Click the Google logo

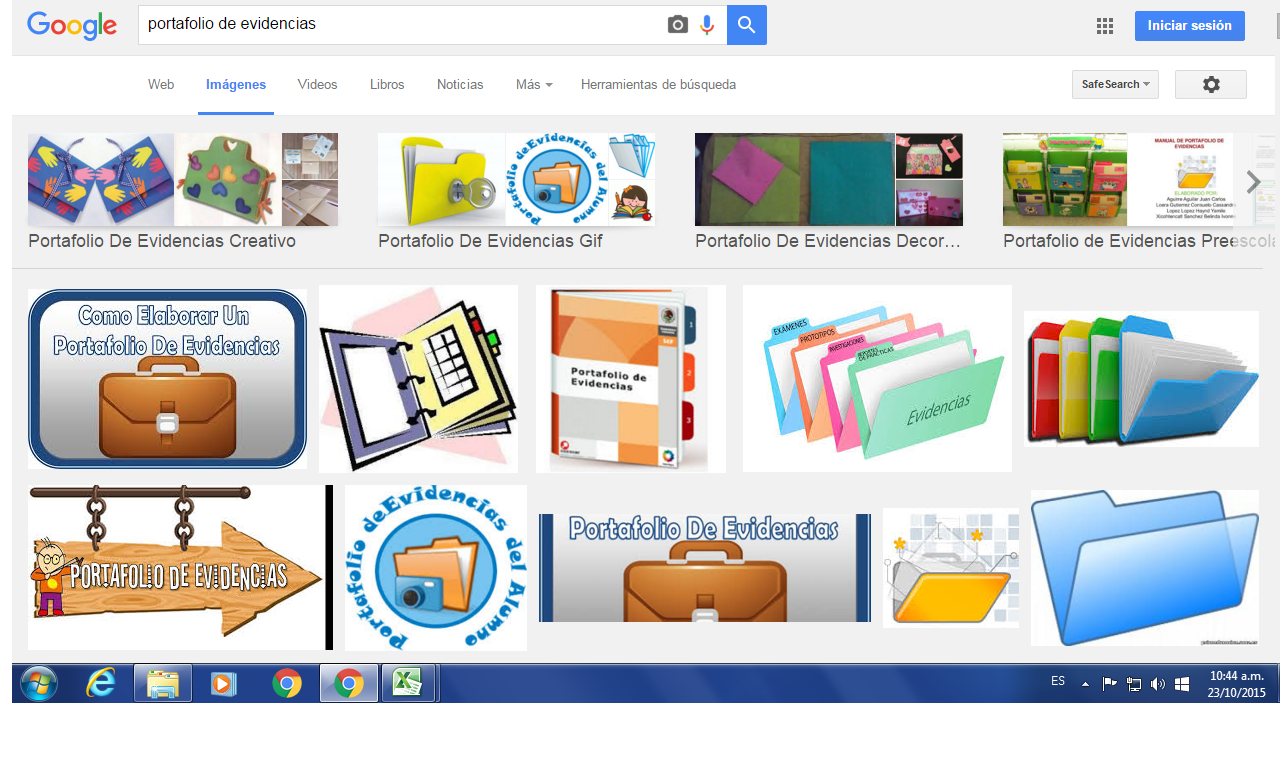tap(72, 26)
